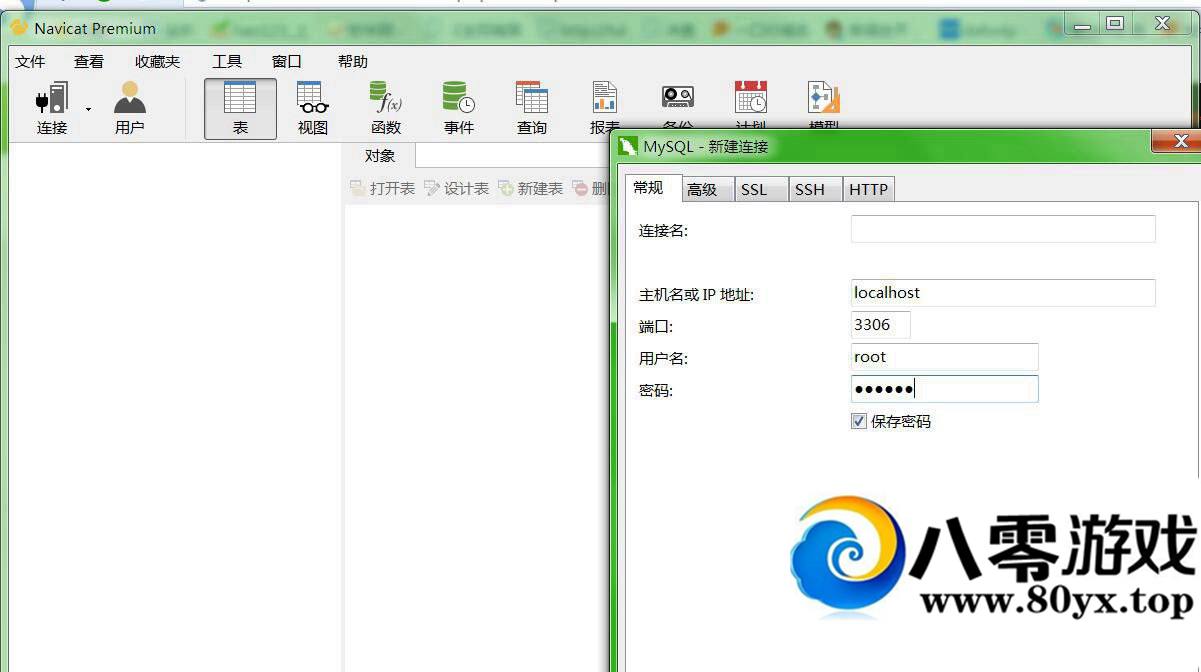Open the 模型 model icon

point(824,105)
